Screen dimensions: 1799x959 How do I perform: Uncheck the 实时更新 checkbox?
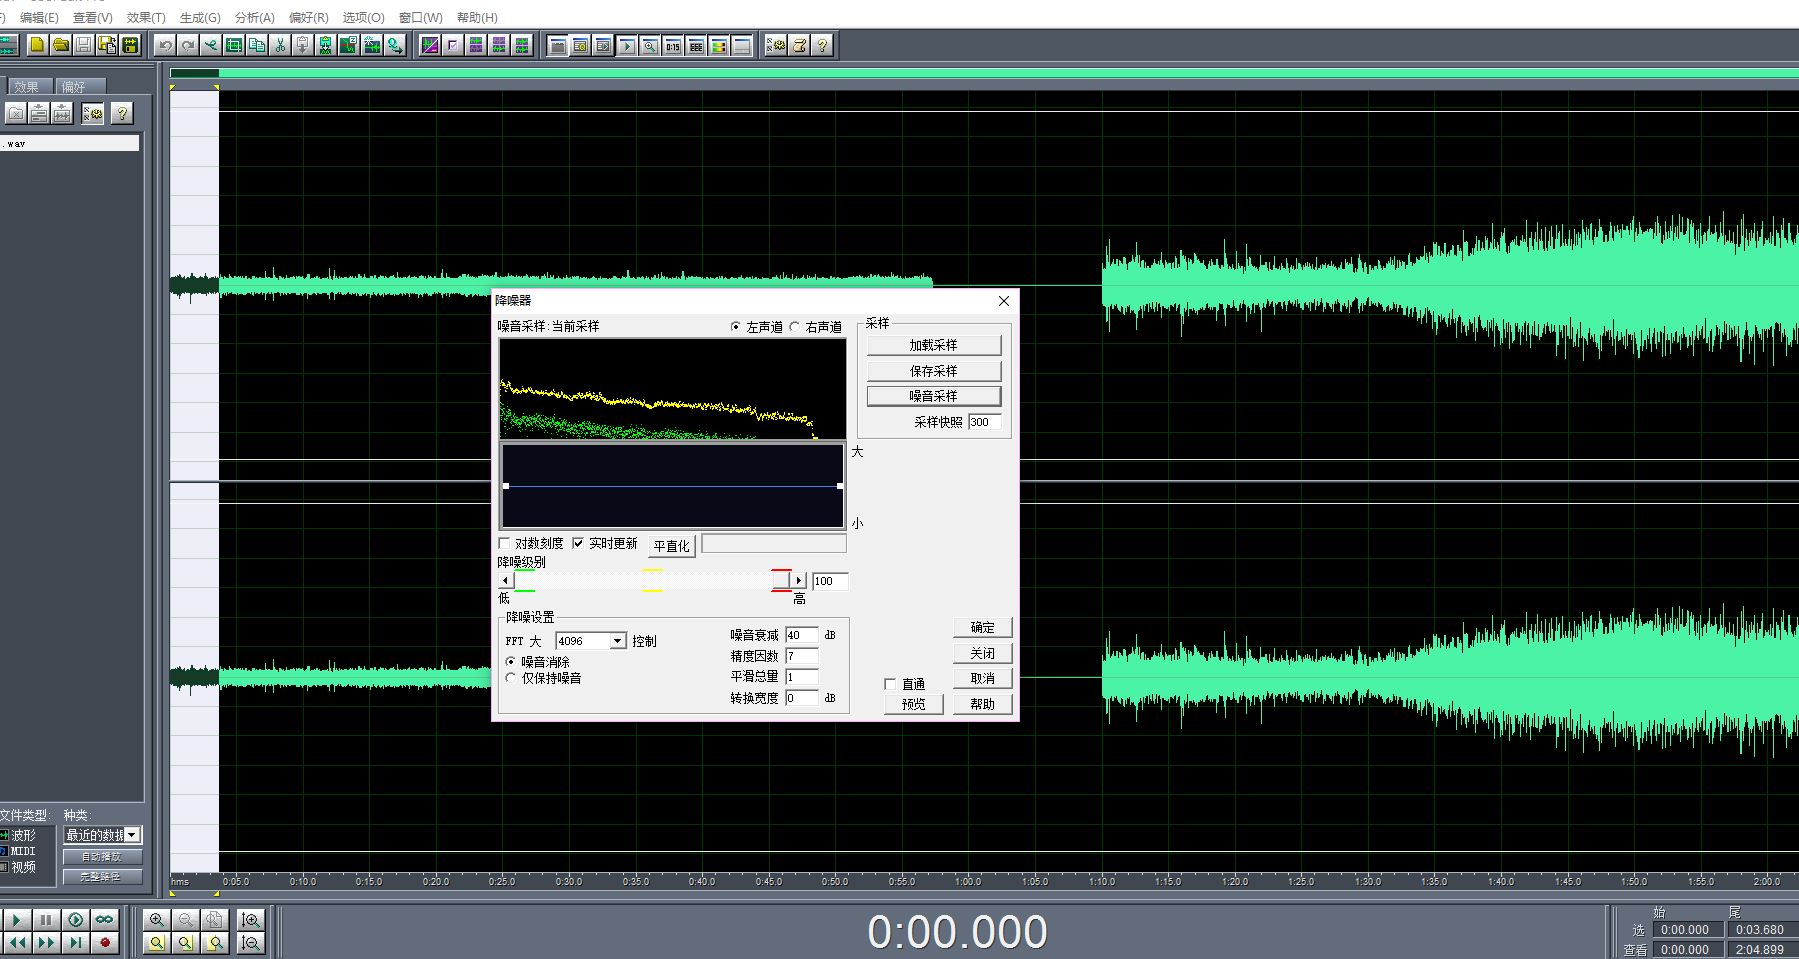coord(578,543)
